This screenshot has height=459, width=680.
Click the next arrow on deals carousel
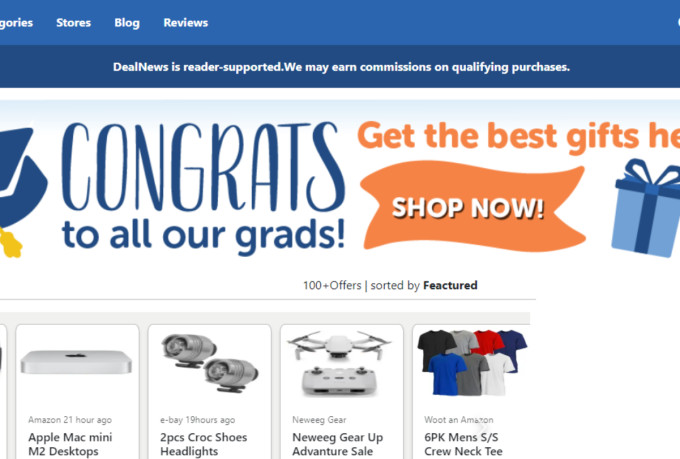click(x=481, y=427)
